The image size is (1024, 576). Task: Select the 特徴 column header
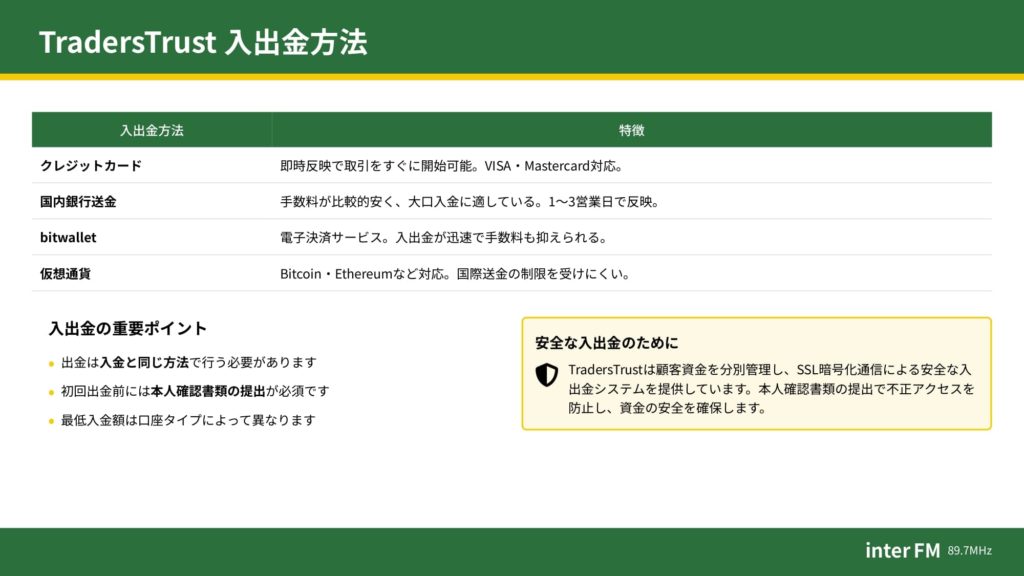point(631,130)
